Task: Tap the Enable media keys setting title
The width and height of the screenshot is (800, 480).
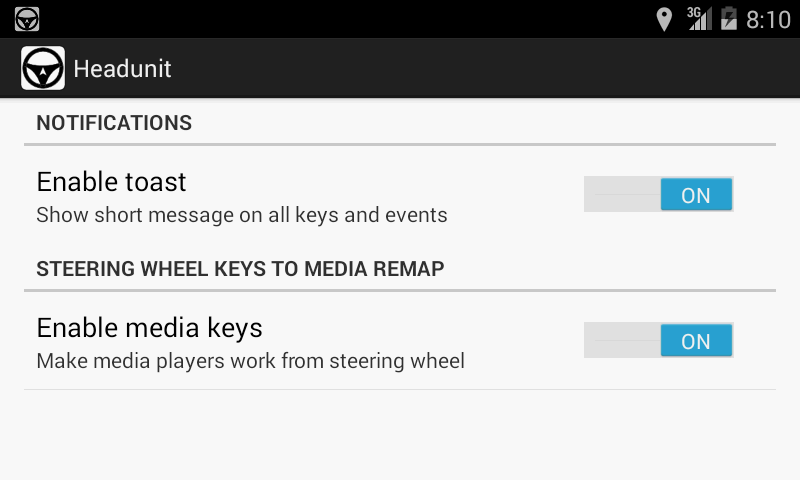Action: pyautogui.click(x=149, y=328)
